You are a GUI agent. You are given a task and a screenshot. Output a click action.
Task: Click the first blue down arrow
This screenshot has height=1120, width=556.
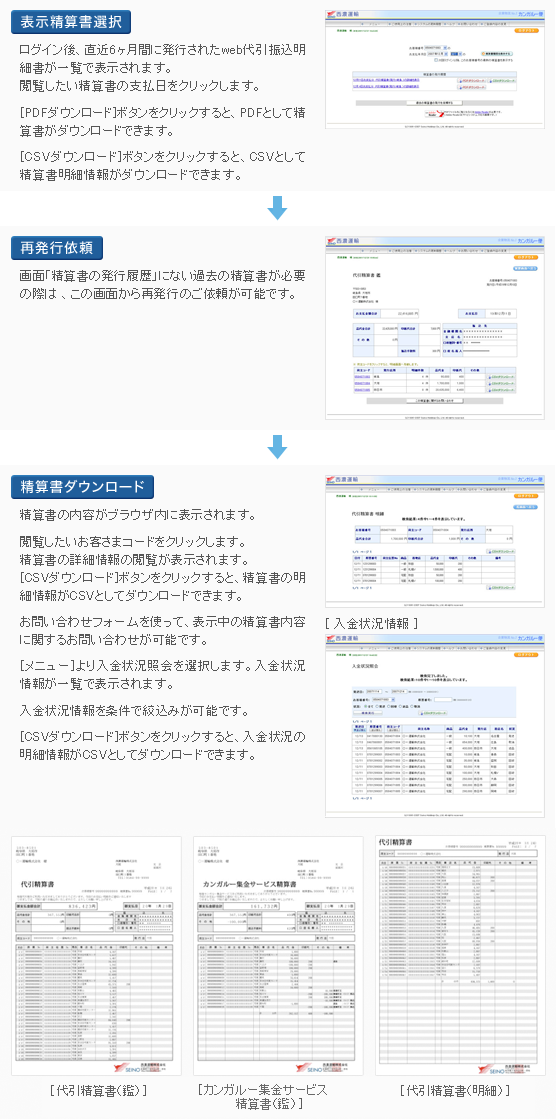[x=277, y=208]
